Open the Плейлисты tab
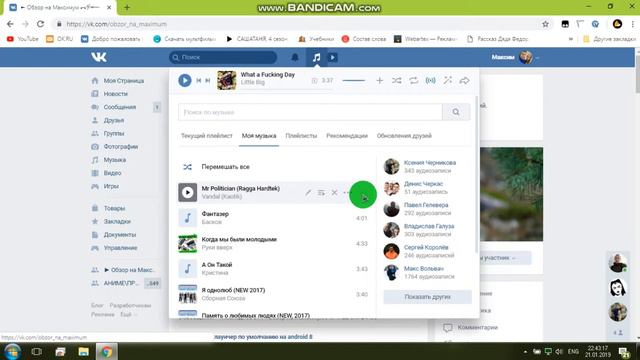The width and height of the screenshot is (640, 360). (x=301, y=136)
